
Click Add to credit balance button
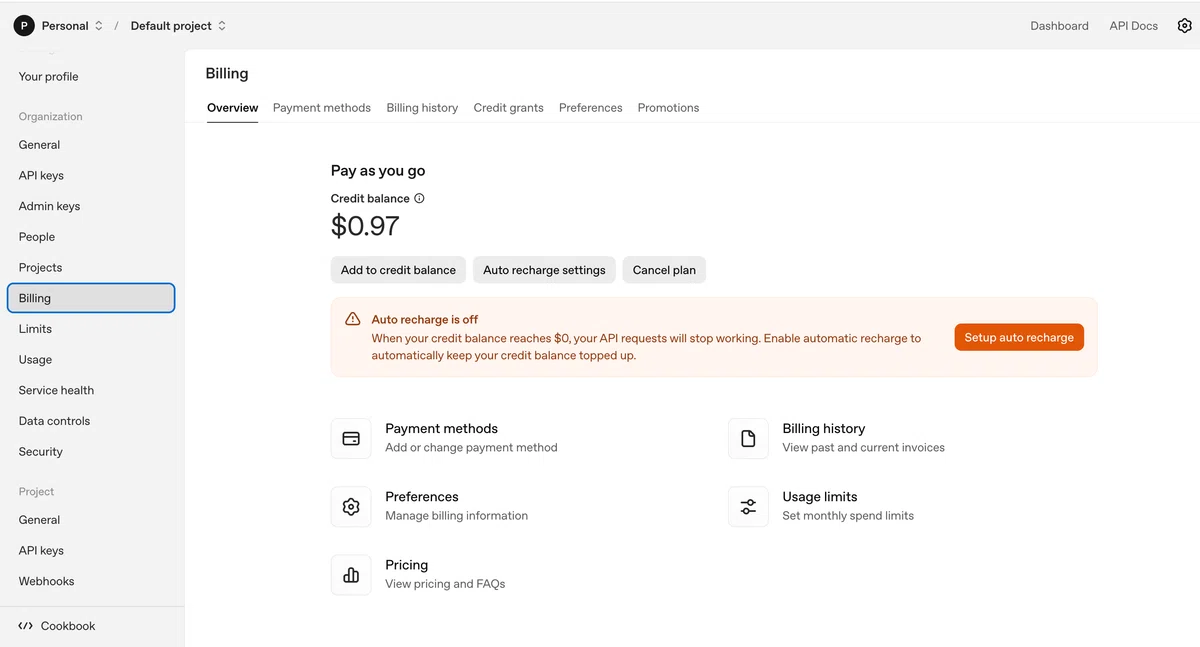click(x=398, y=270)
